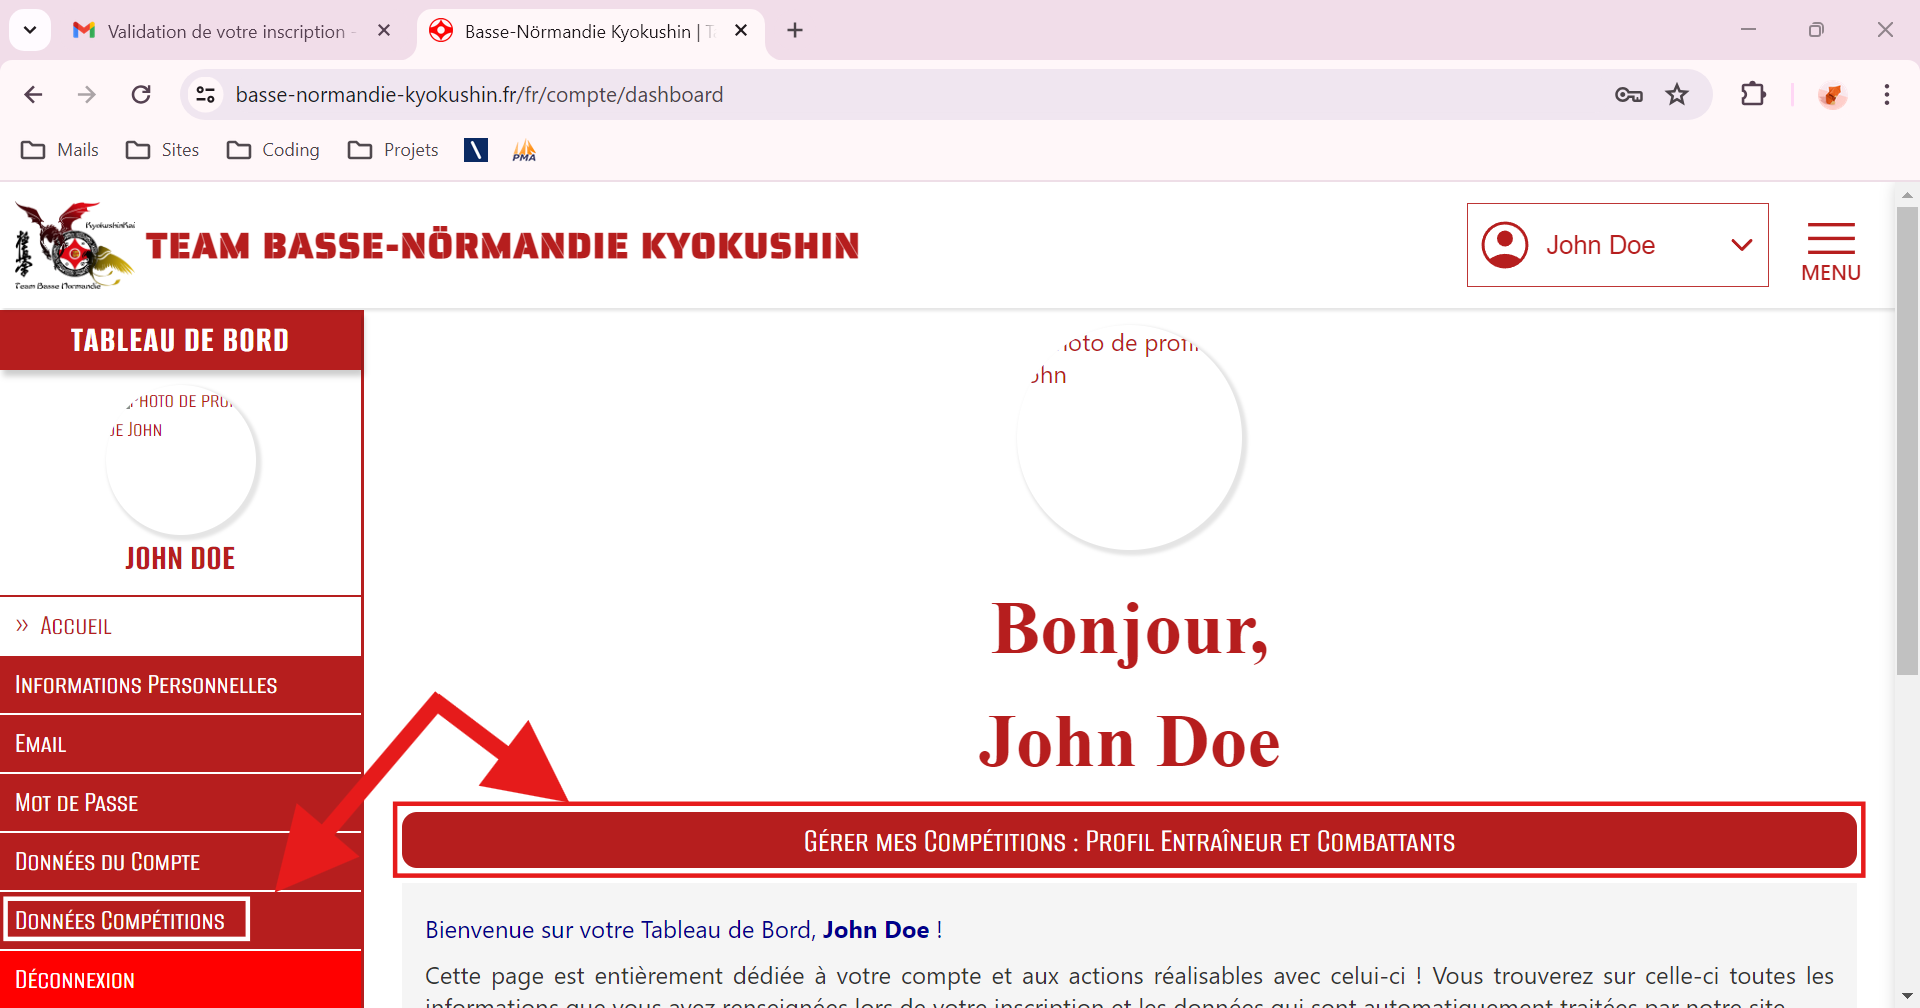Reload the dashboard page
Screen dimensions: 1920x1008
(x=141, y=95)
